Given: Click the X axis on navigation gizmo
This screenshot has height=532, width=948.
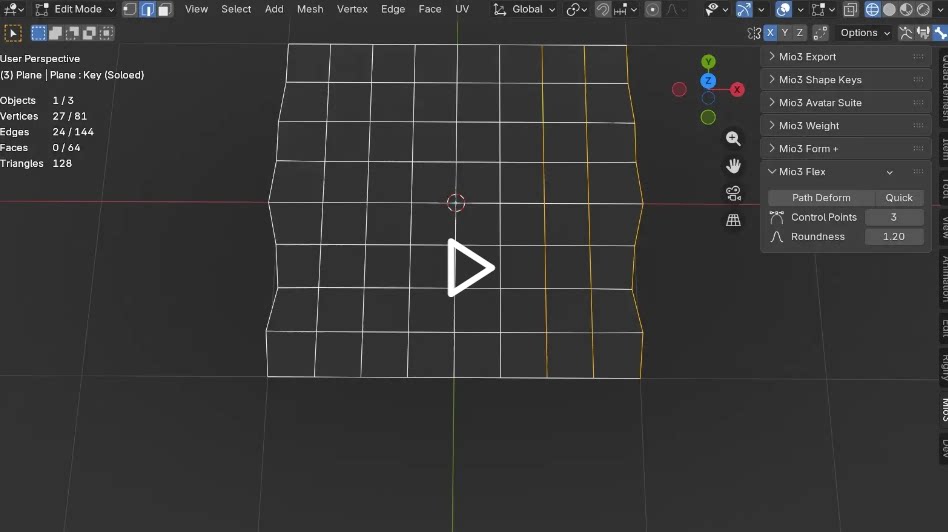Looking at the screenshot, I should click(736, 90).
